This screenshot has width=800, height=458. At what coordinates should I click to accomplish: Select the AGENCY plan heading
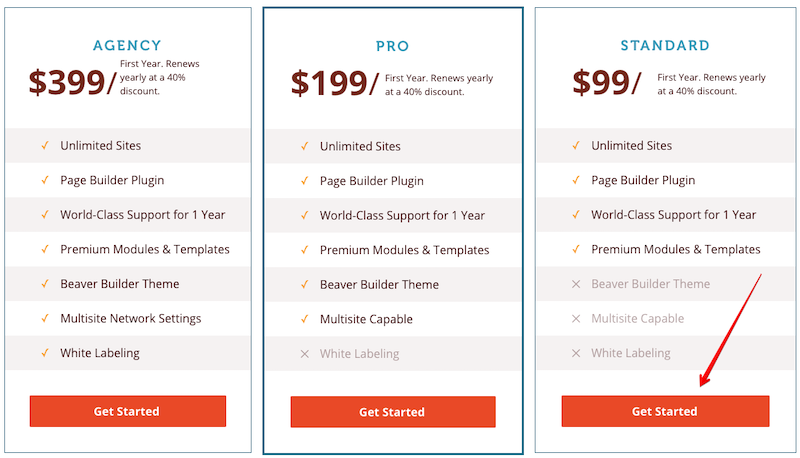tap(127, 45)
